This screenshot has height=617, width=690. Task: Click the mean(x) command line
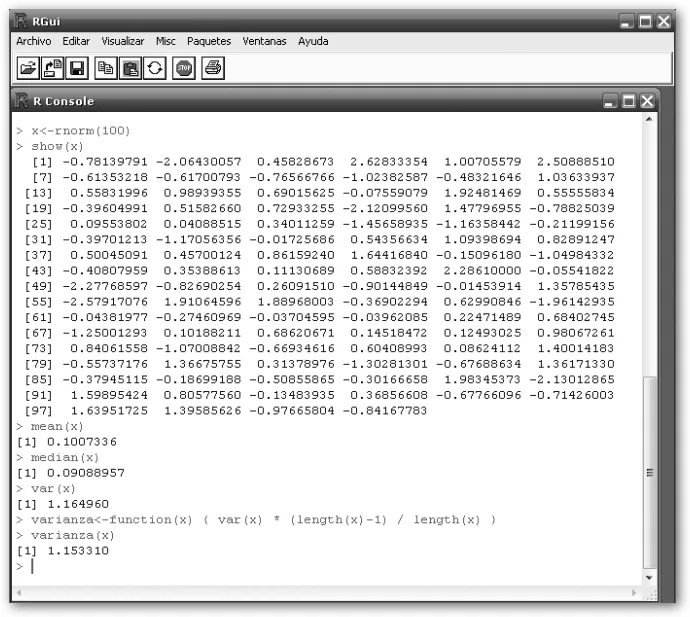click(57, 426)
